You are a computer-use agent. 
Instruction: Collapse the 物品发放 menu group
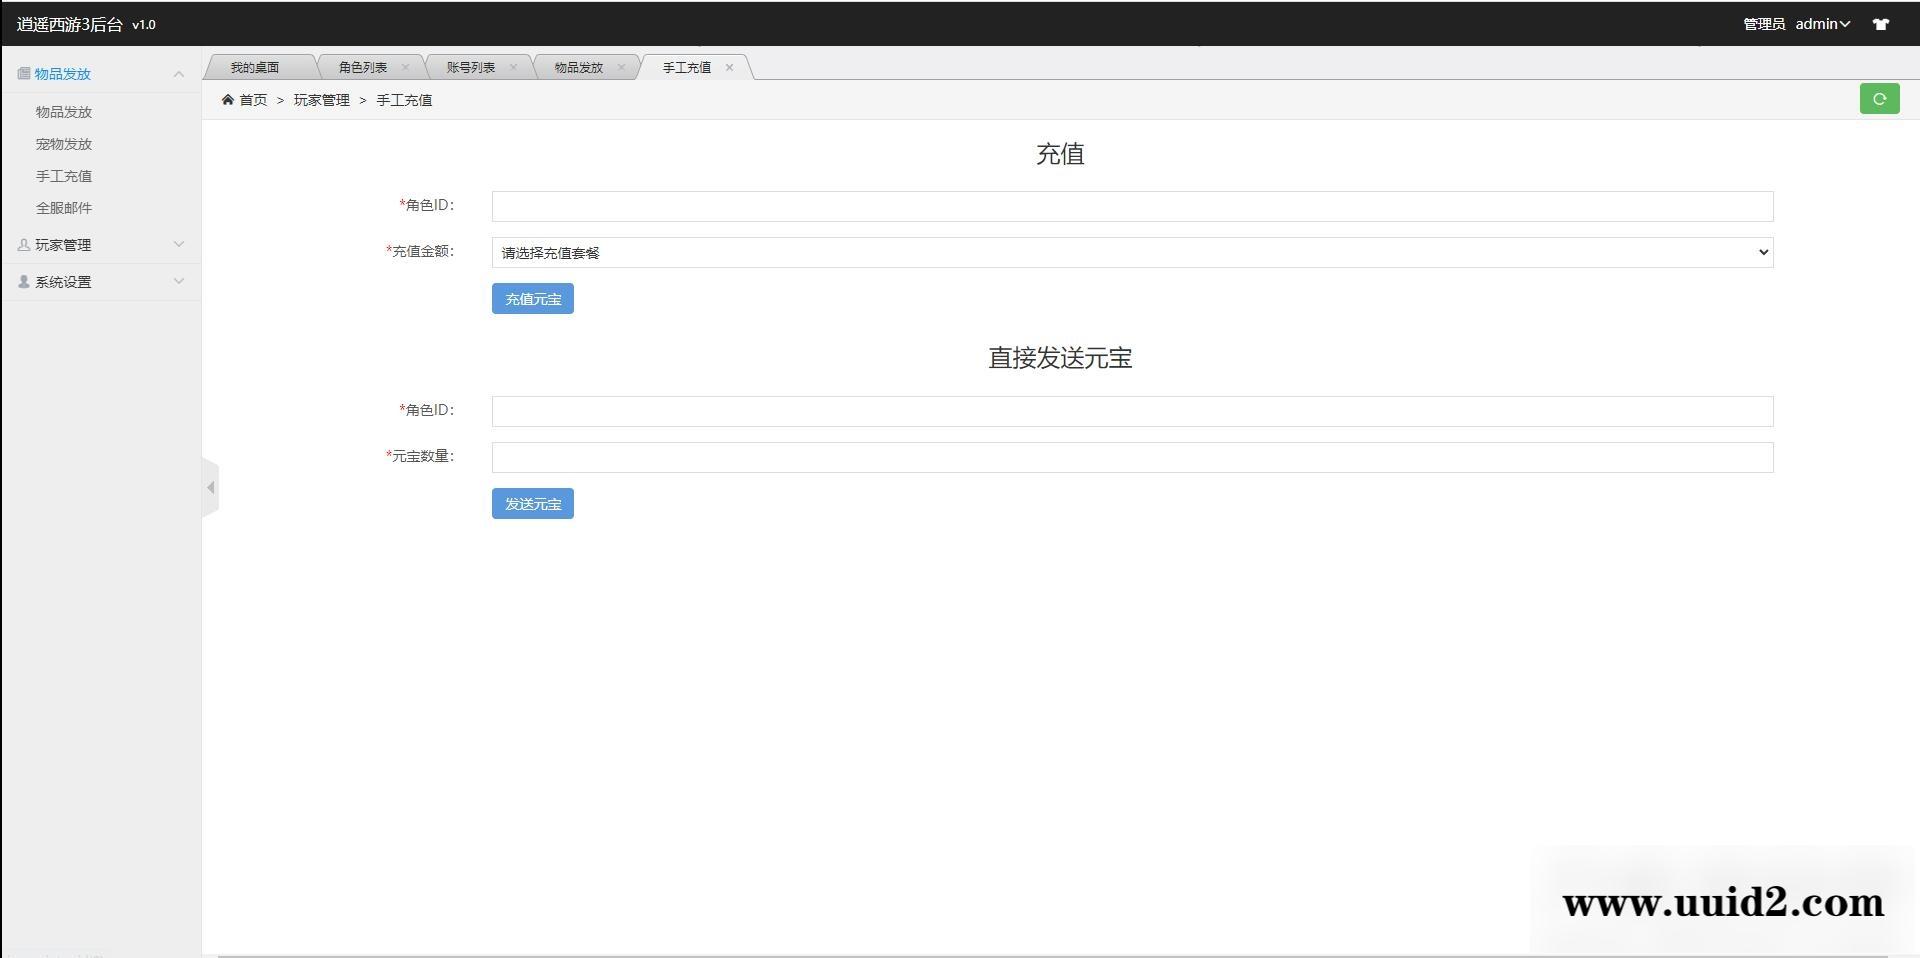179,73
